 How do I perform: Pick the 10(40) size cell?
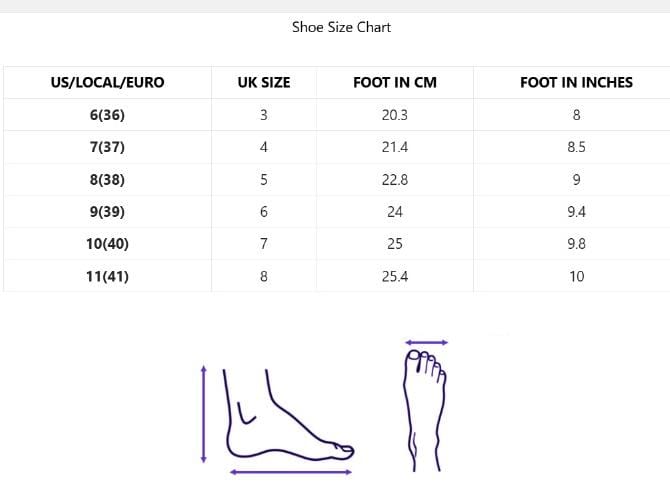tap(107, 244)
